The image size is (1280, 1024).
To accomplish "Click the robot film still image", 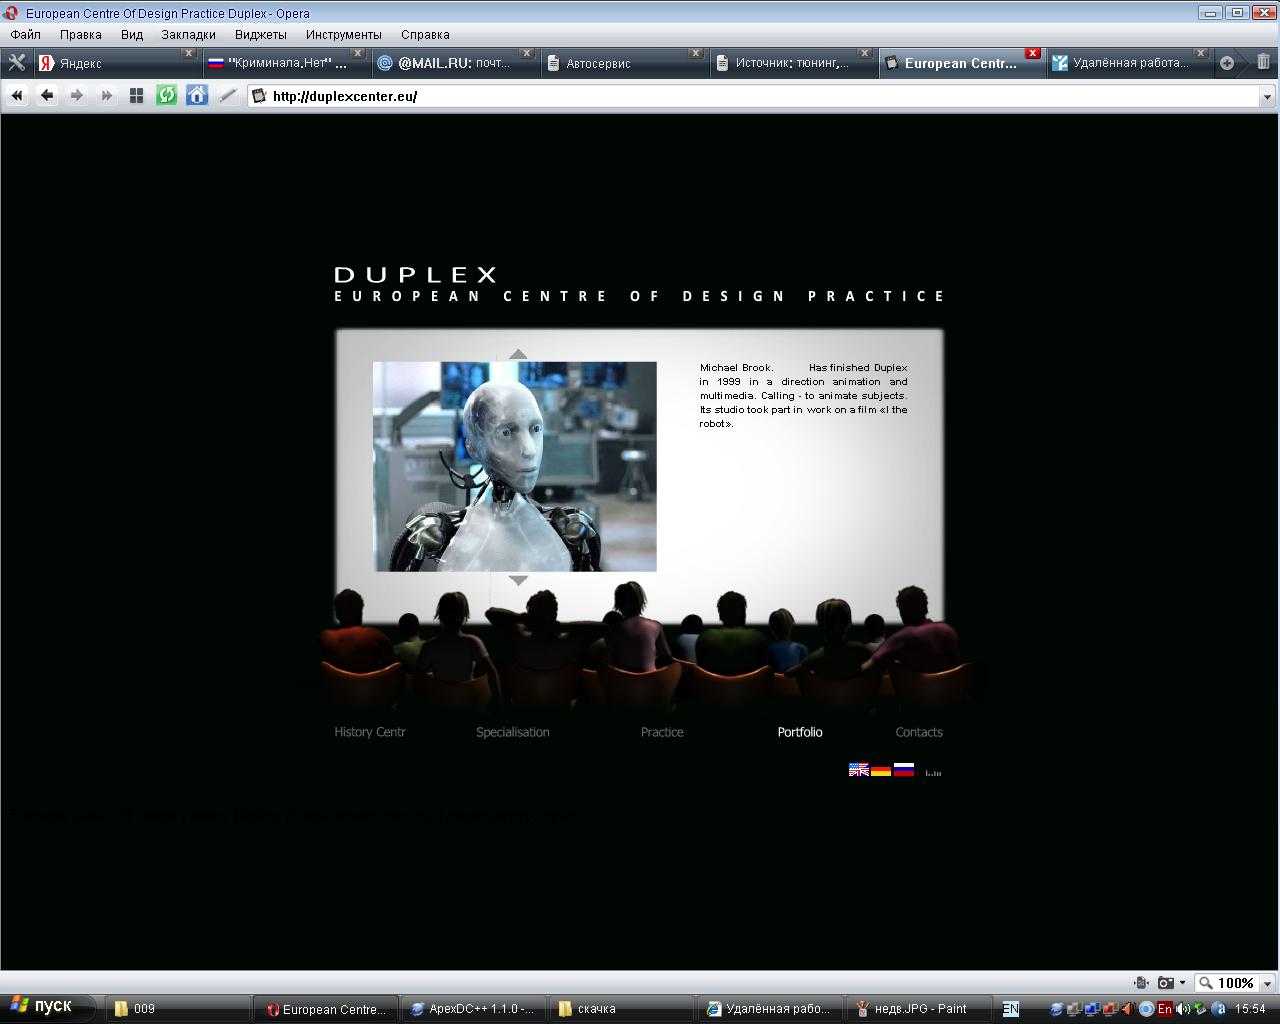I will (515, 467).
